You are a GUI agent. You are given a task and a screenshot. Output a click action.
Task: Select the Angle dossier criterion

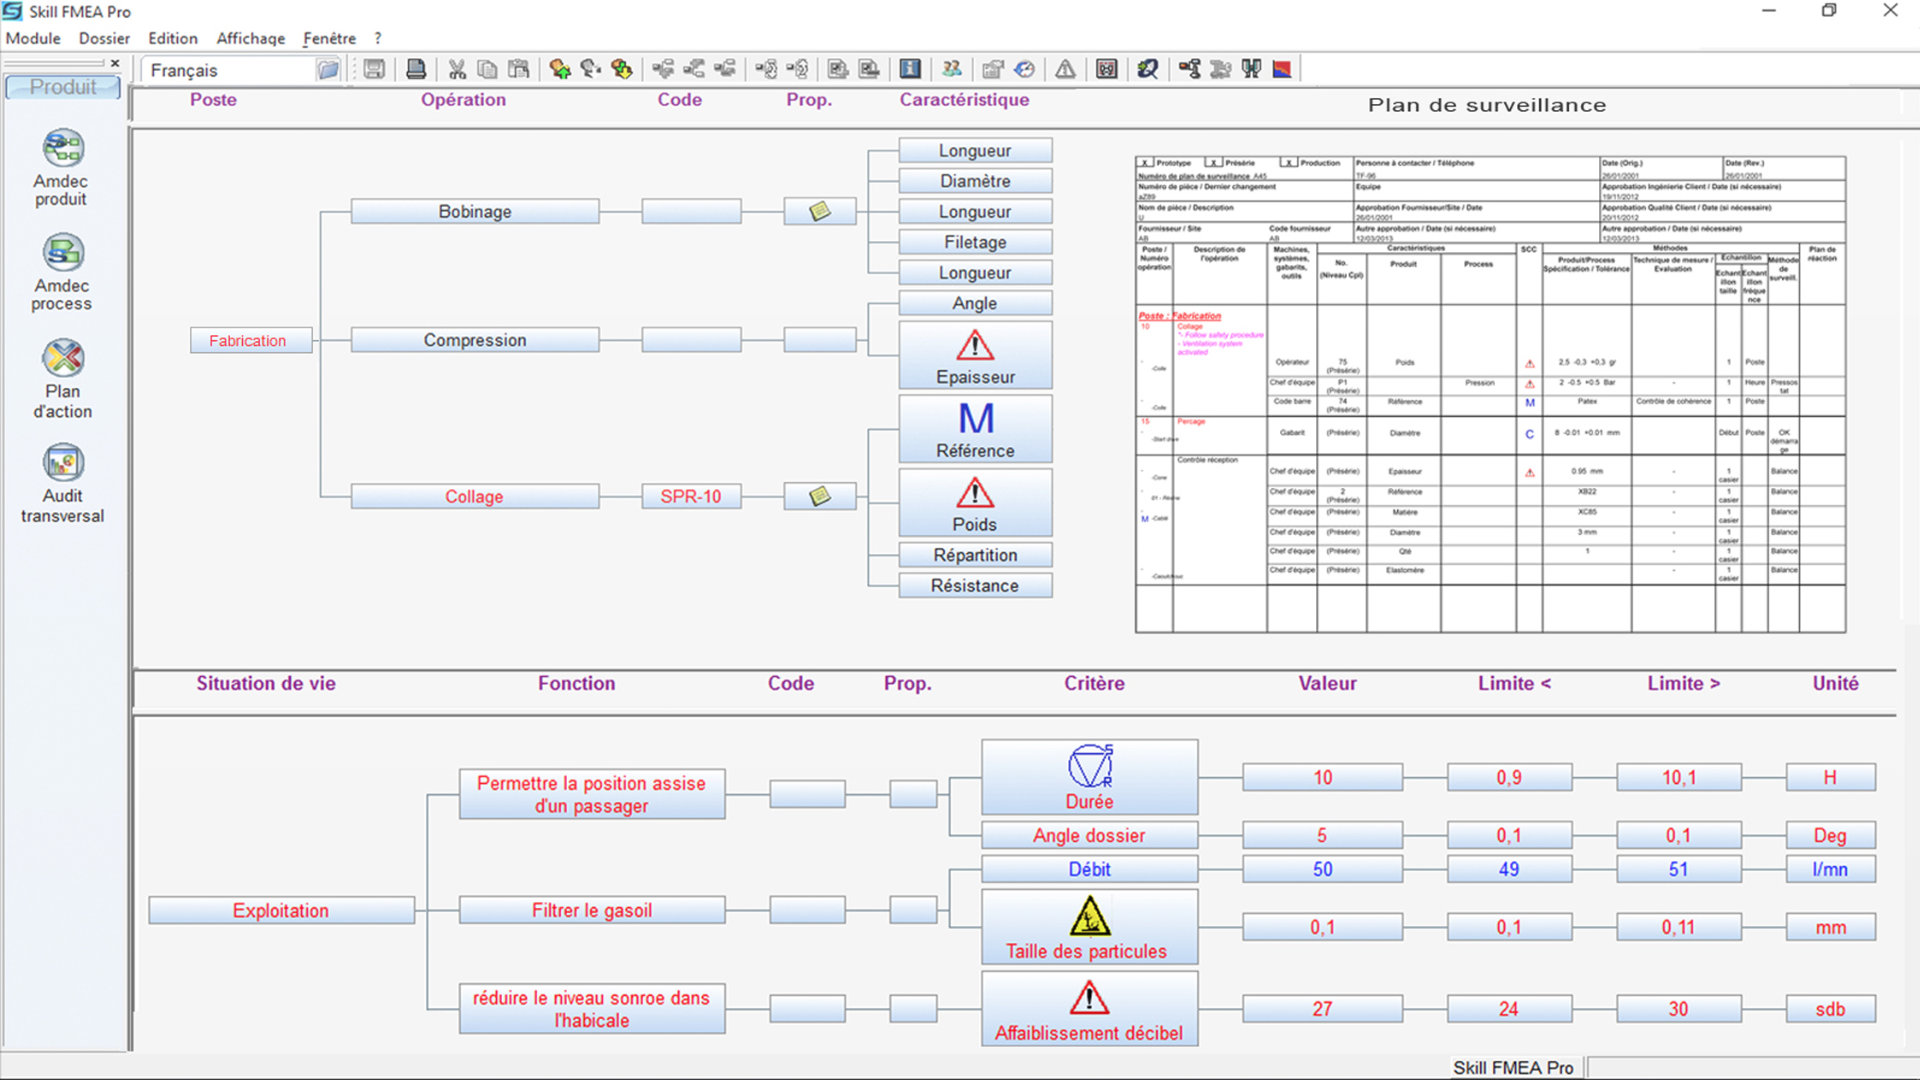pos(1089,835)
